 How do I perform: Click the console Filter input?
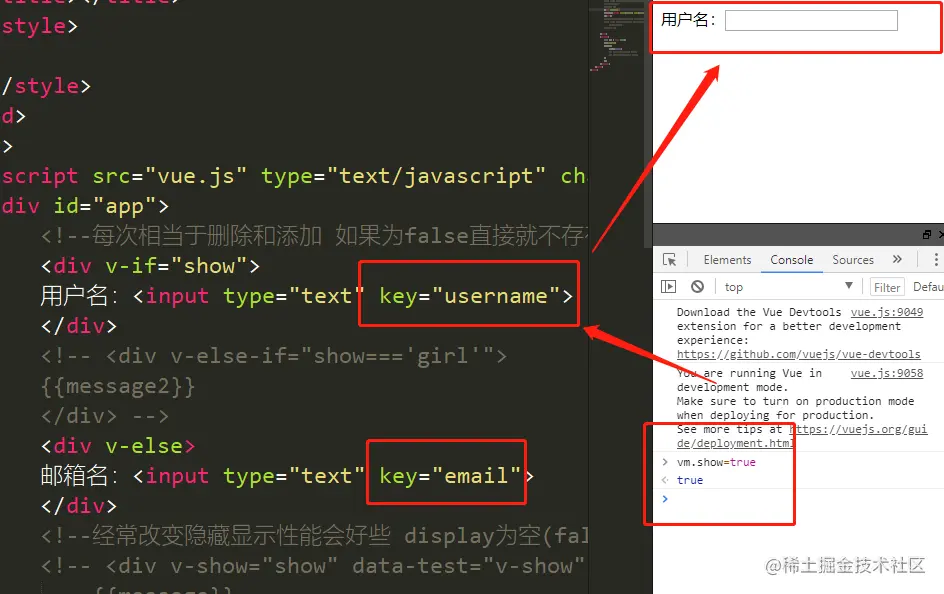pos(887,287)
